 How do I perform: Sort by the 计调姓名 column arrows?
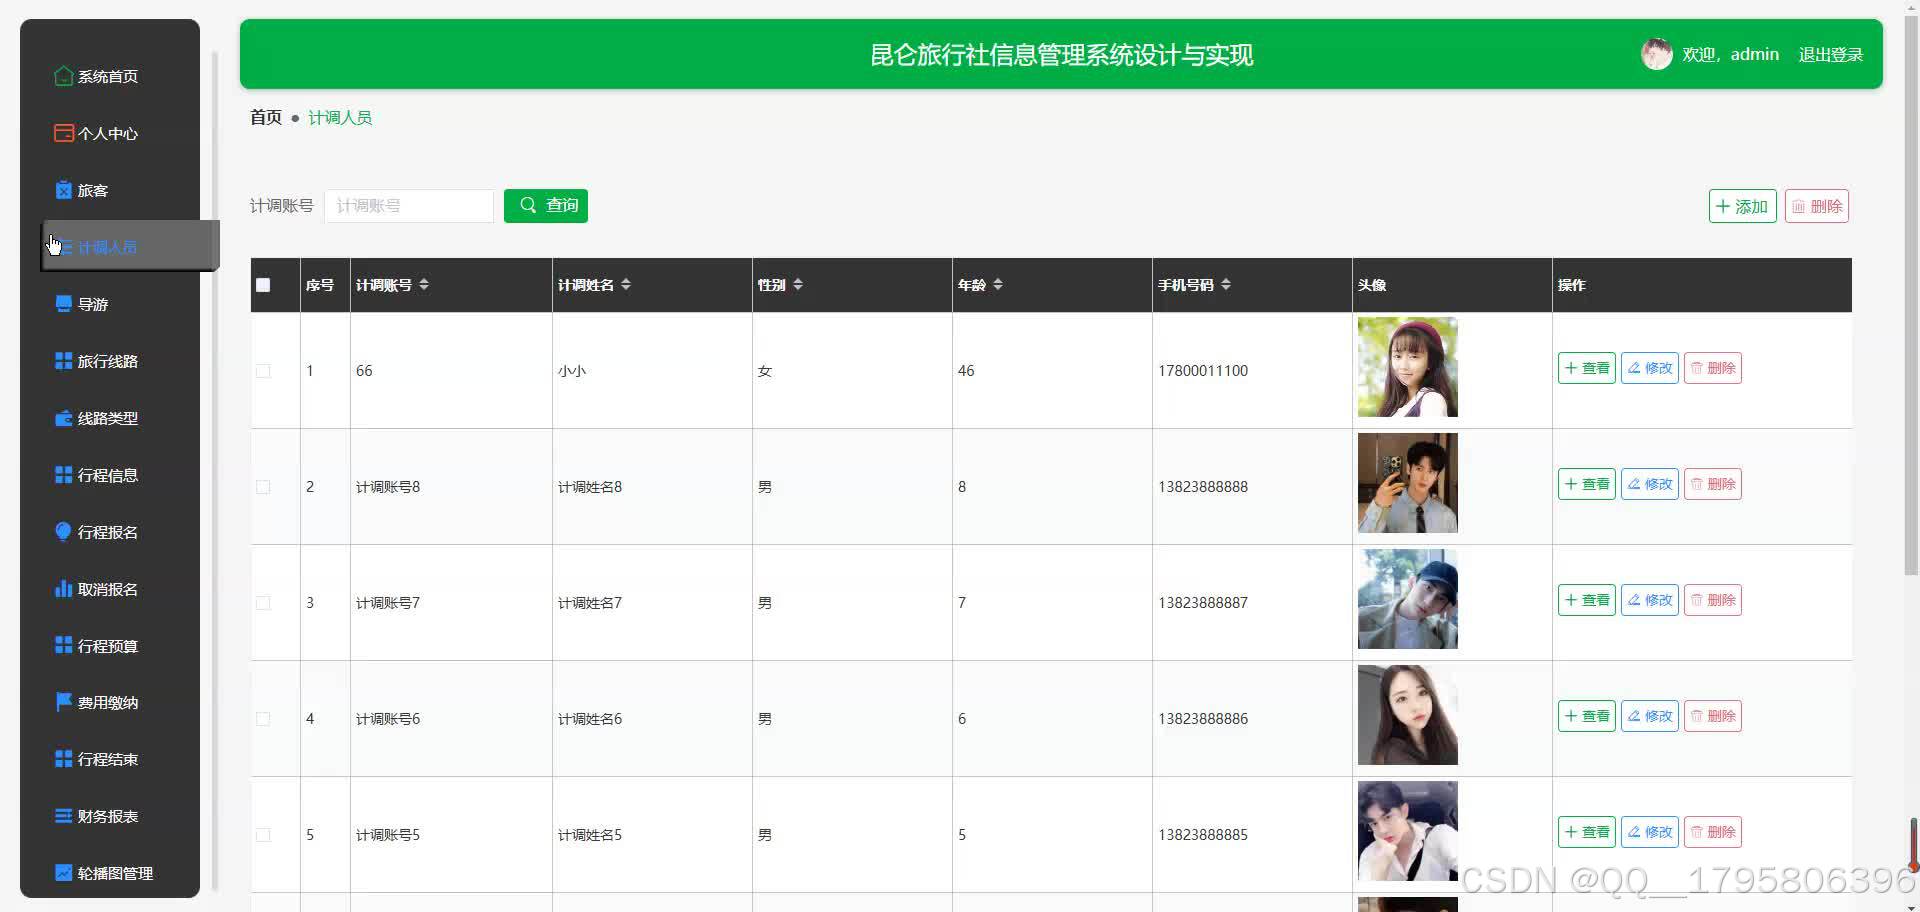pyautogui.click(x=626, y=285)
